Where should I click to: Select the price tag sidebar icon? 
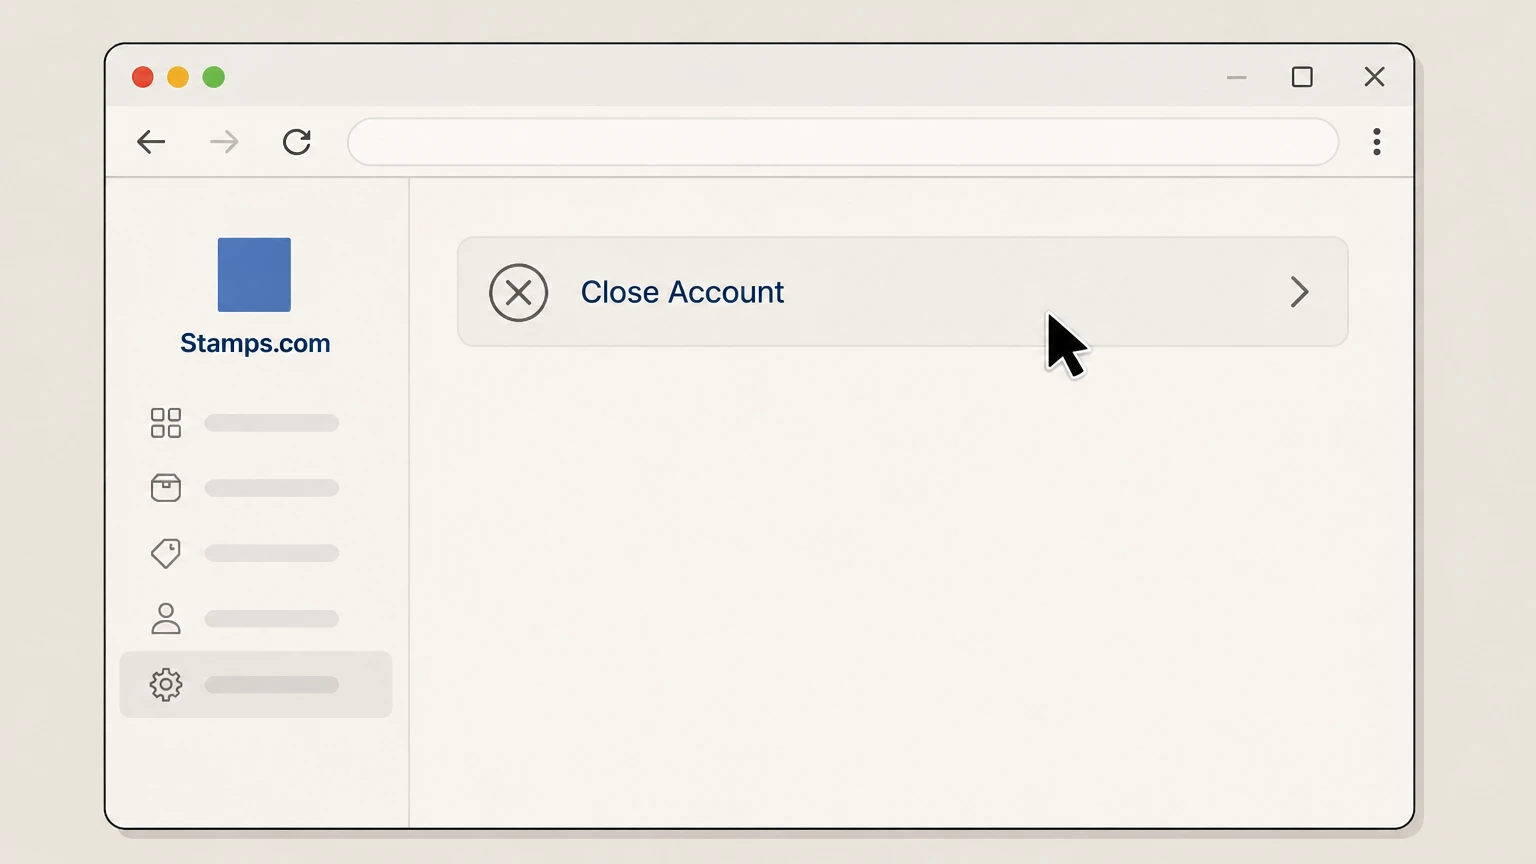pos(166,553)
